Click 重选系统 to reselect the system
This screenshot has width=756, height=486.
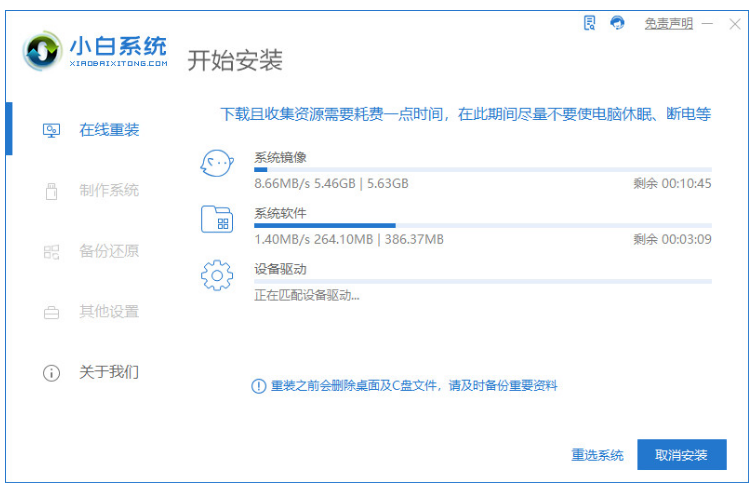coord(597,455)
